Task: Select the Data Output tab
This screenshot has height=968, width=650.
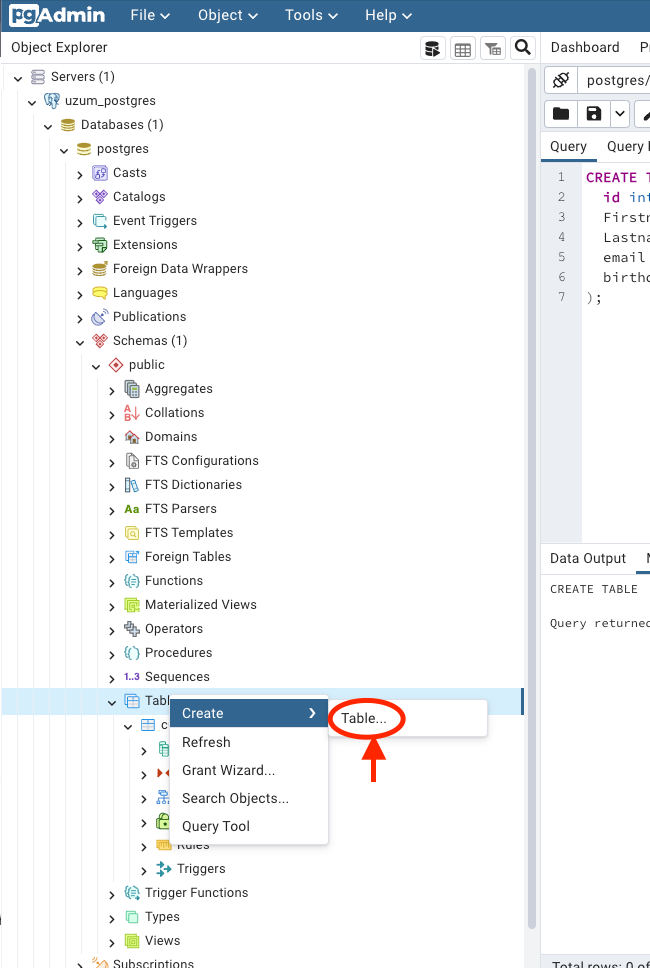Action: tap(588, 558)
